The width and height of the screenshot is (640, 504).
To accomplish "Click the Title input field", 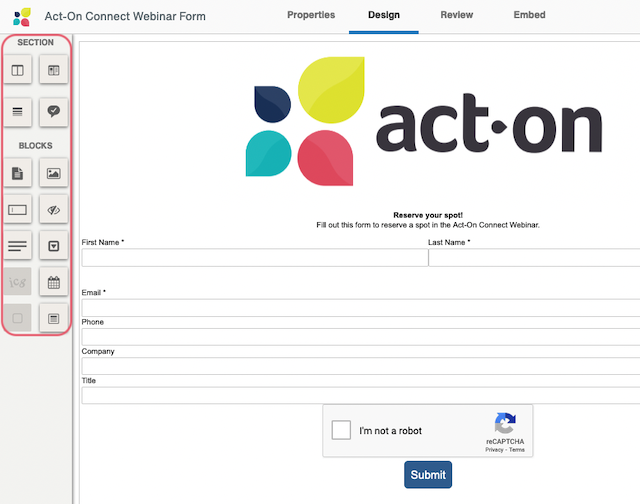I will (361, 395).
